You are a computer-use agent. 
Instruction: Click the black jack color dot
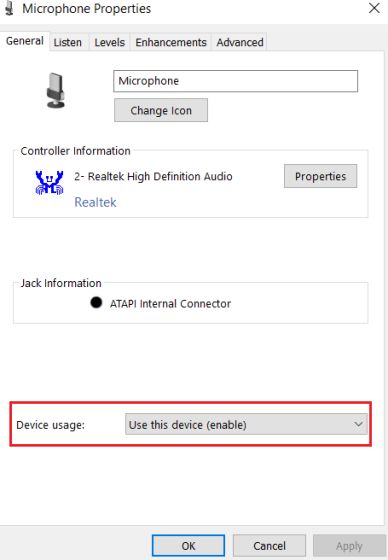pyautogui.click(x=96, y=302)
